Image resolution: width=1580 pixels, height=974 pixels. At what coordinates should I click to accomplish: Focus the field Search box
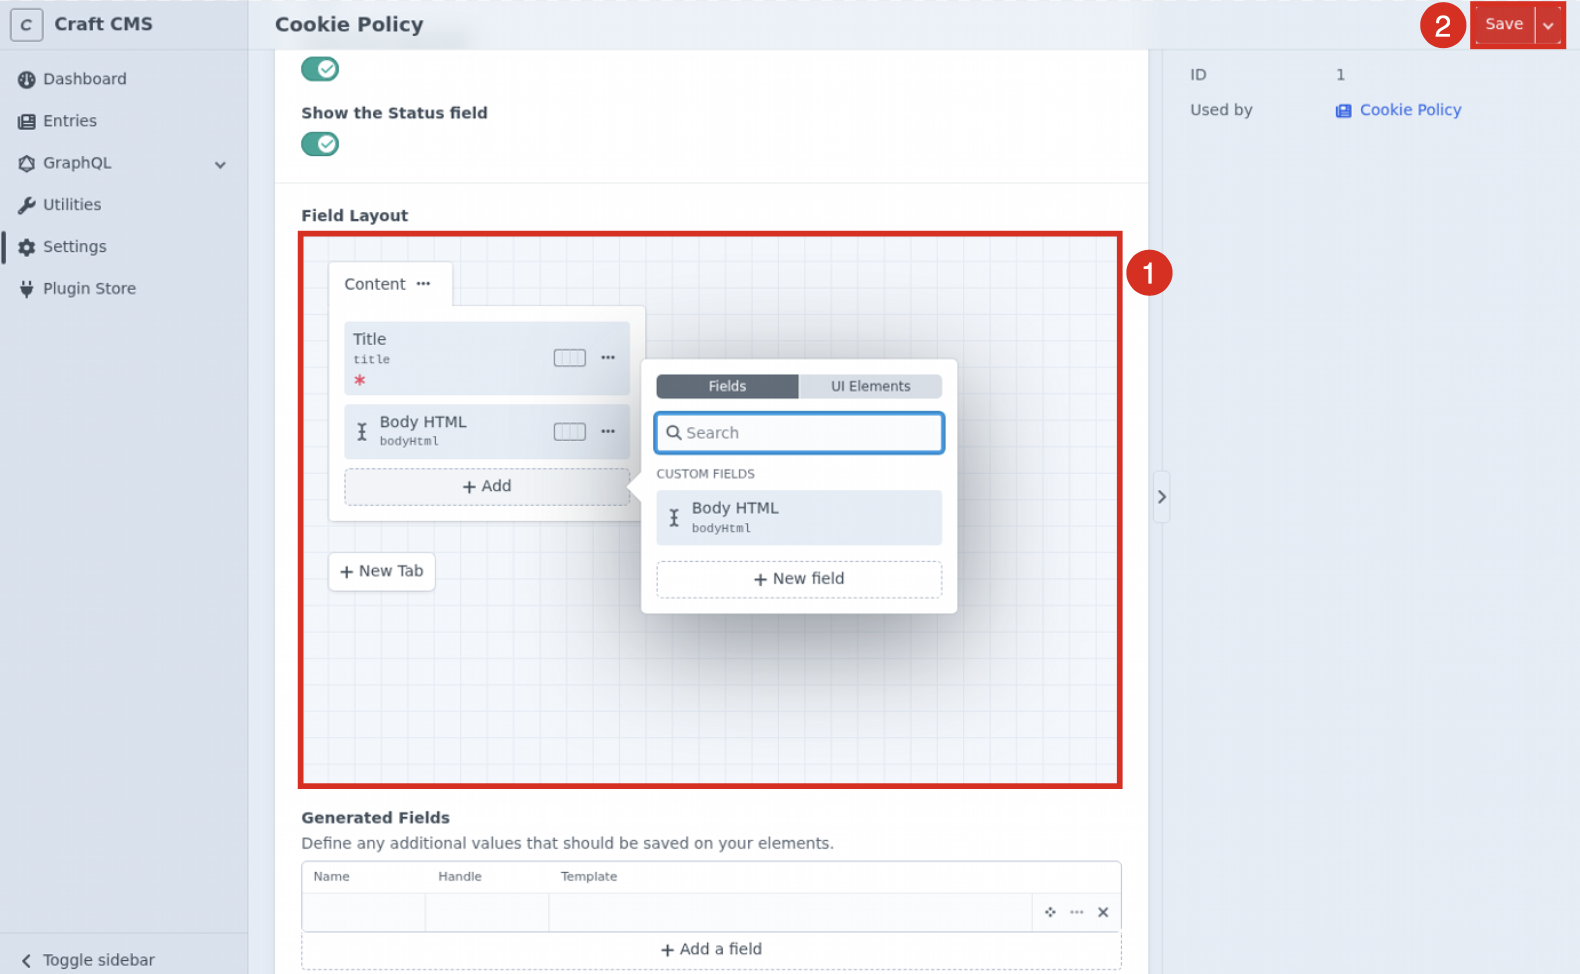(799, 433)
